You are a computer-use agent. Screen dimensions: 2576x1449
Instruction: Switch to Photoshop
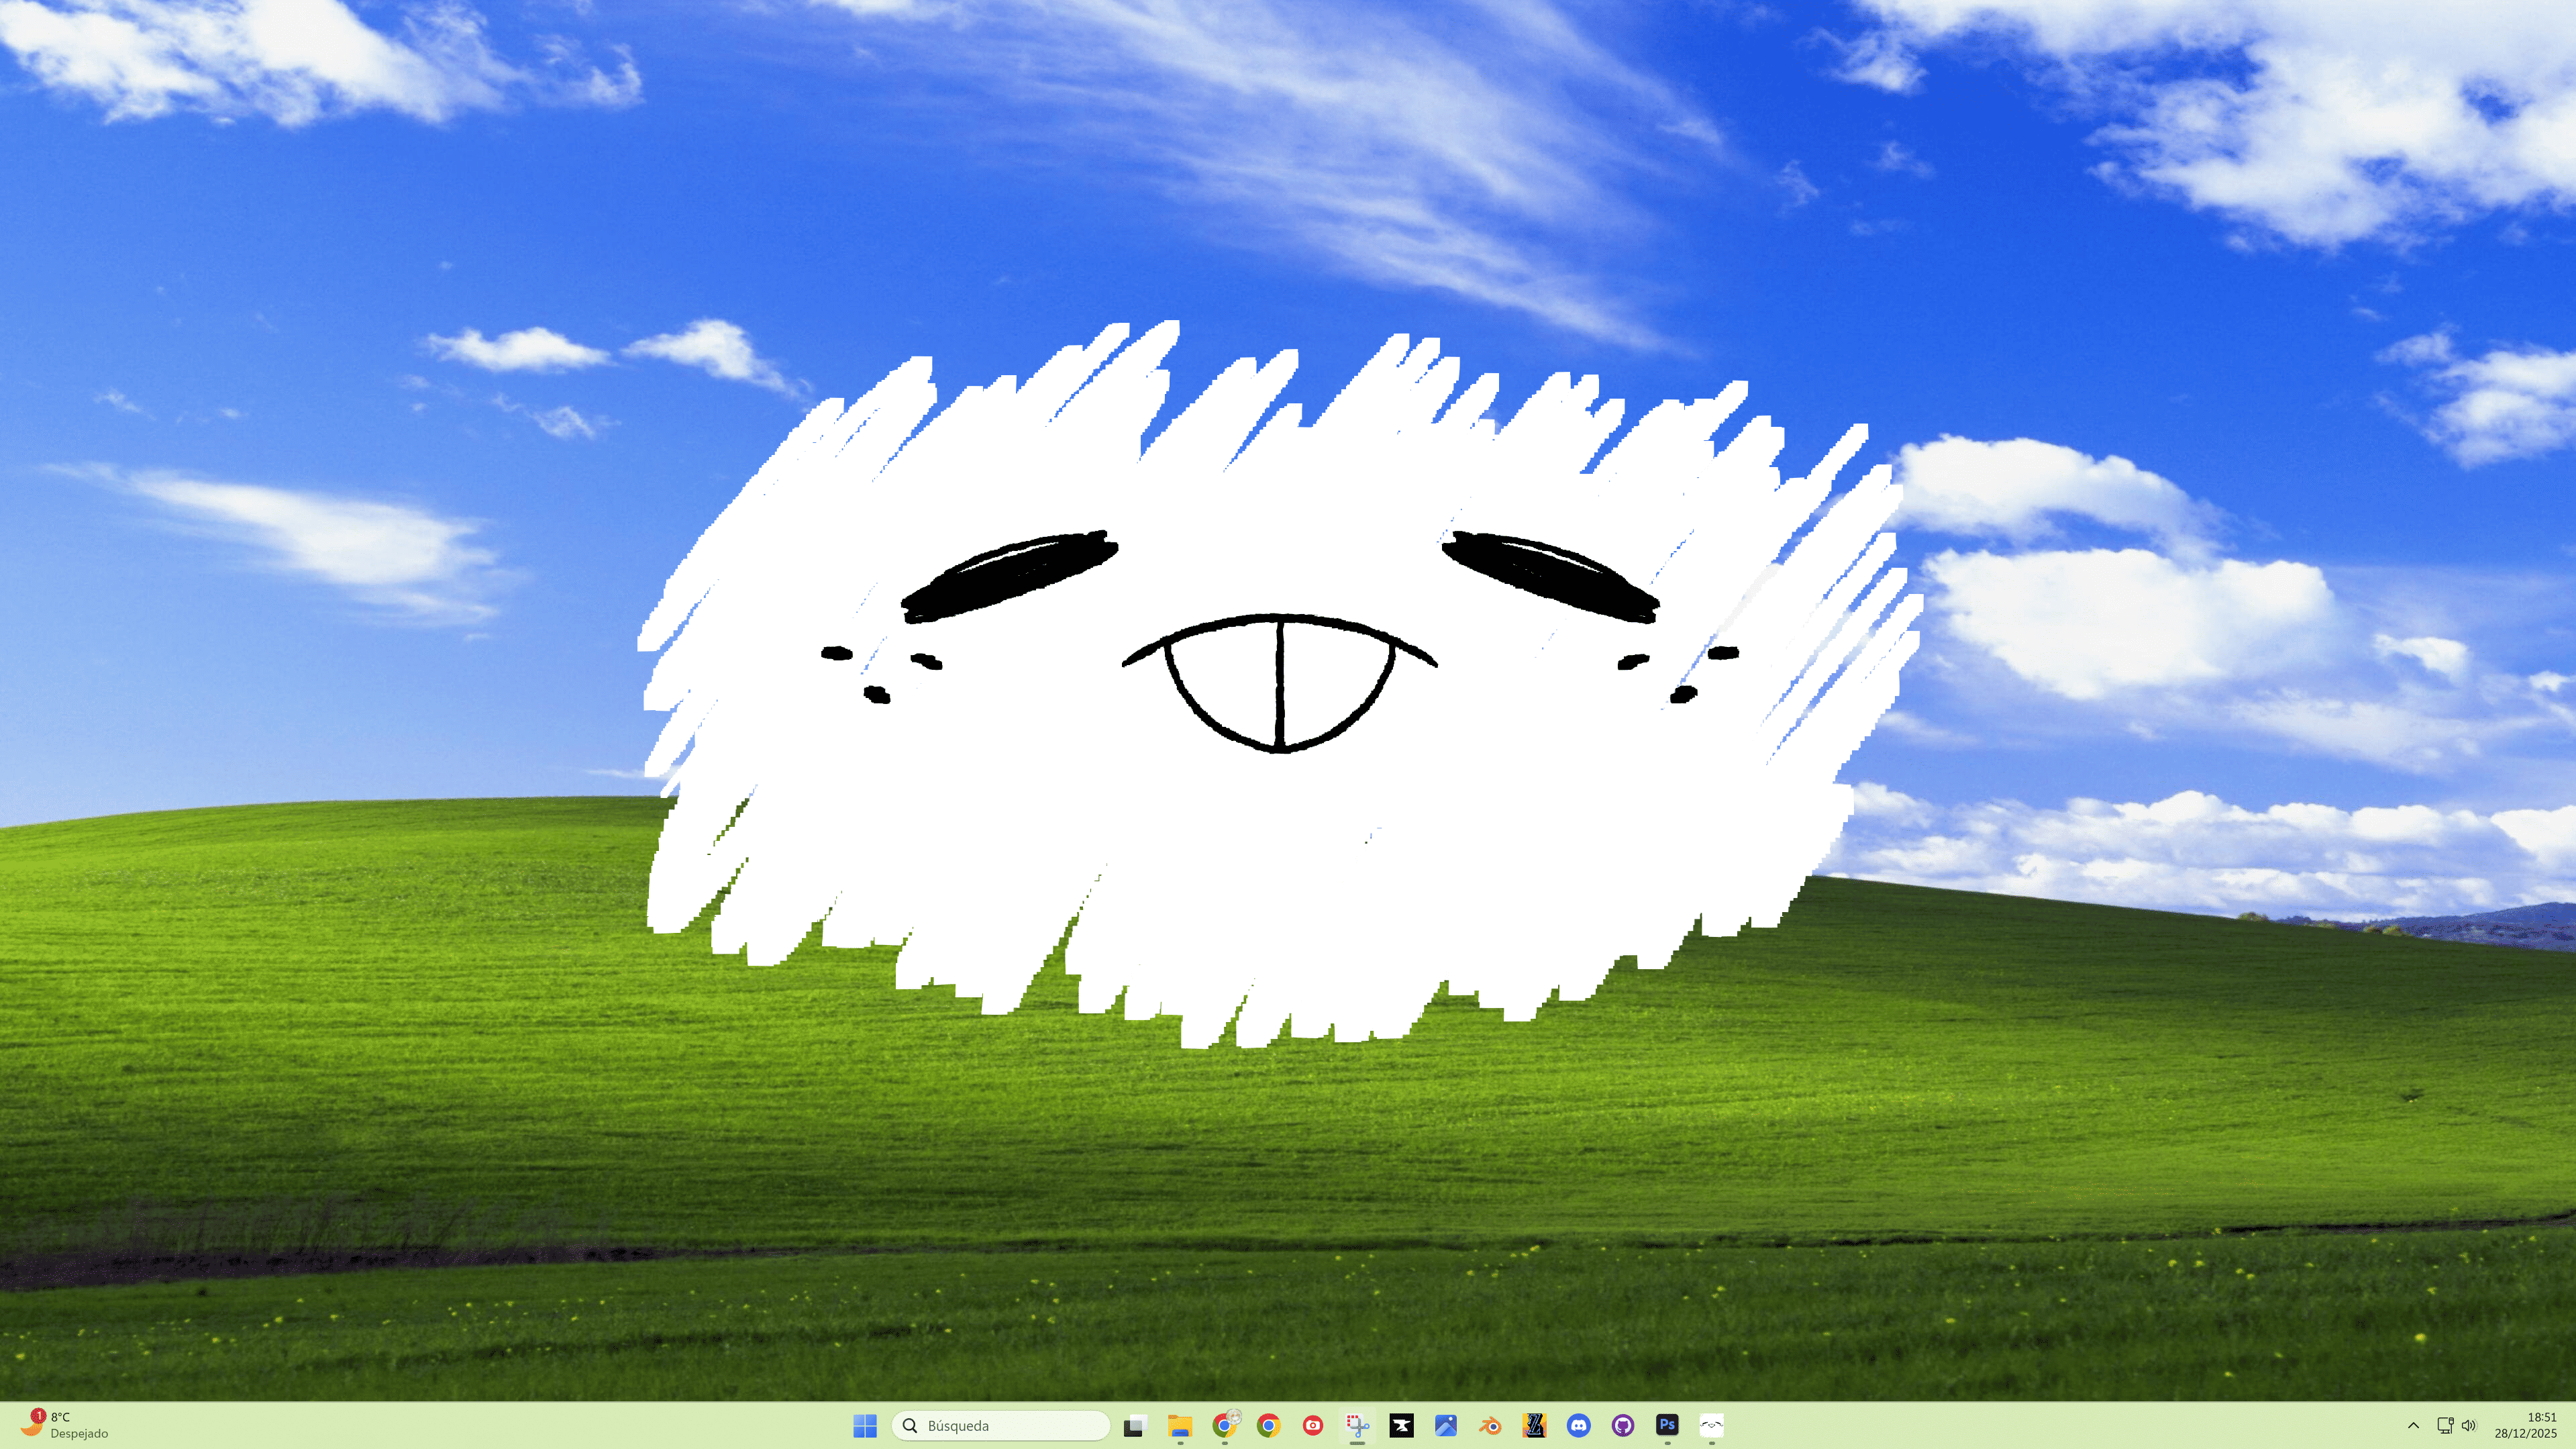pos(1667,1425)
